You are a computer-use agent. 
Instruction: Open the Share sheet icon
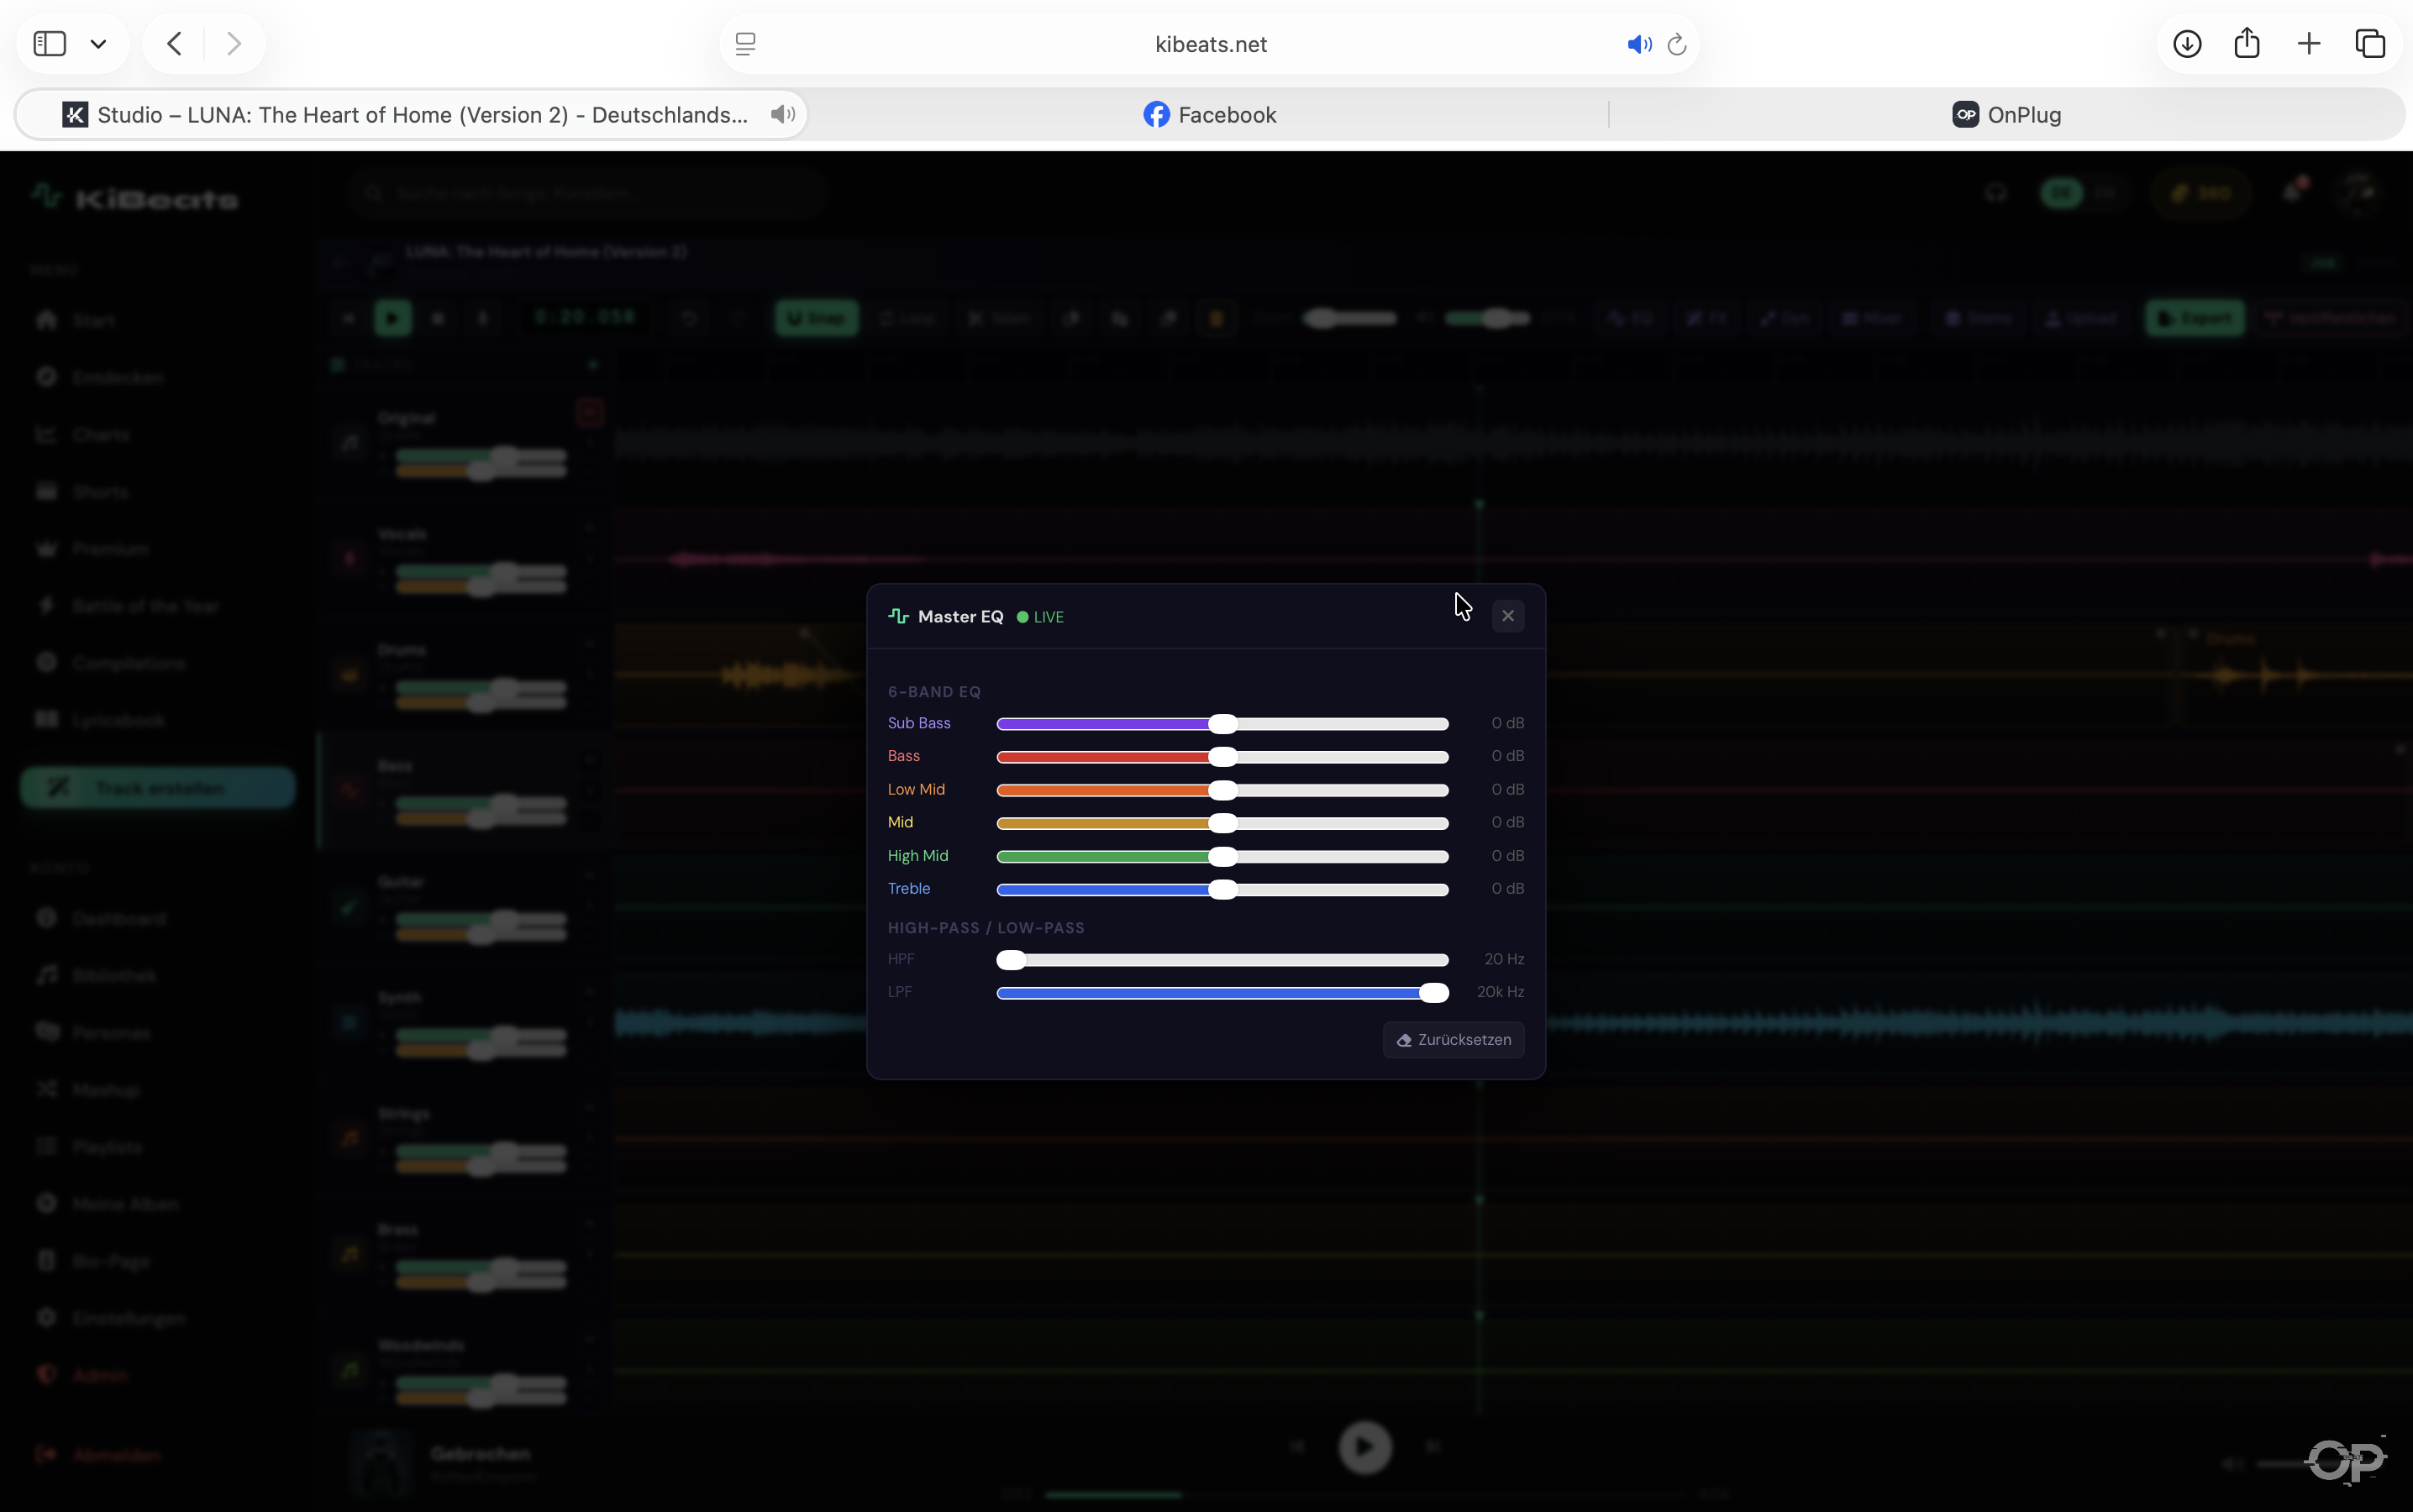click(x=2247, y=43)
